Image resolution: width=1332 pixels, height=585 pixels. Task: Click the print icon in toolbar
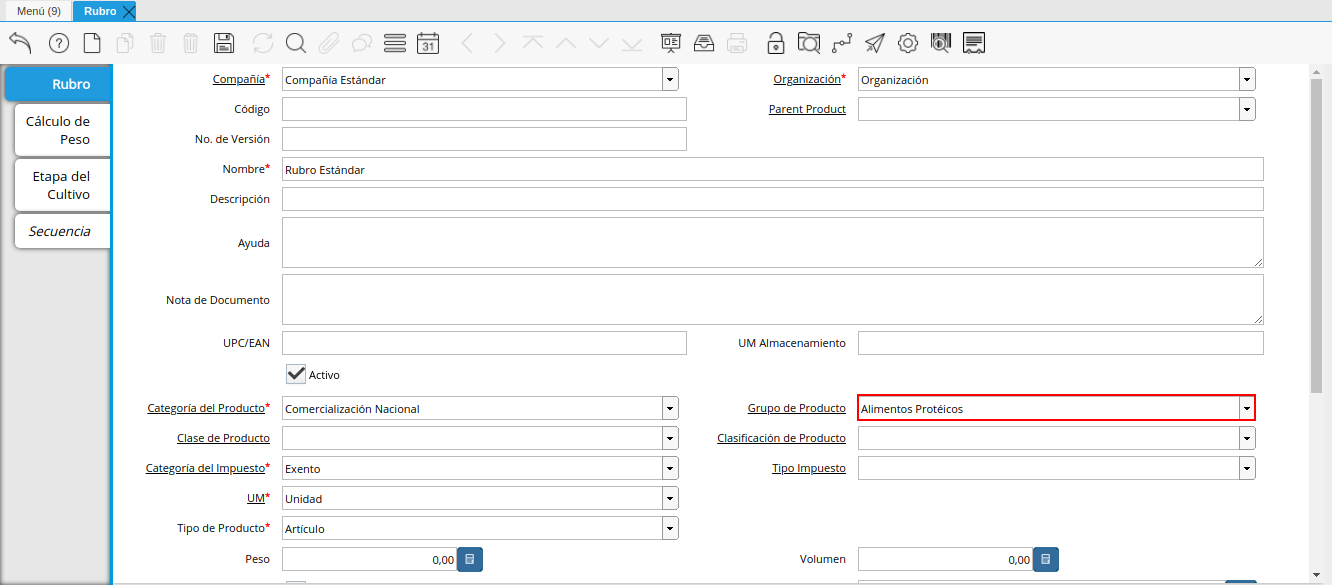point(737,43)
